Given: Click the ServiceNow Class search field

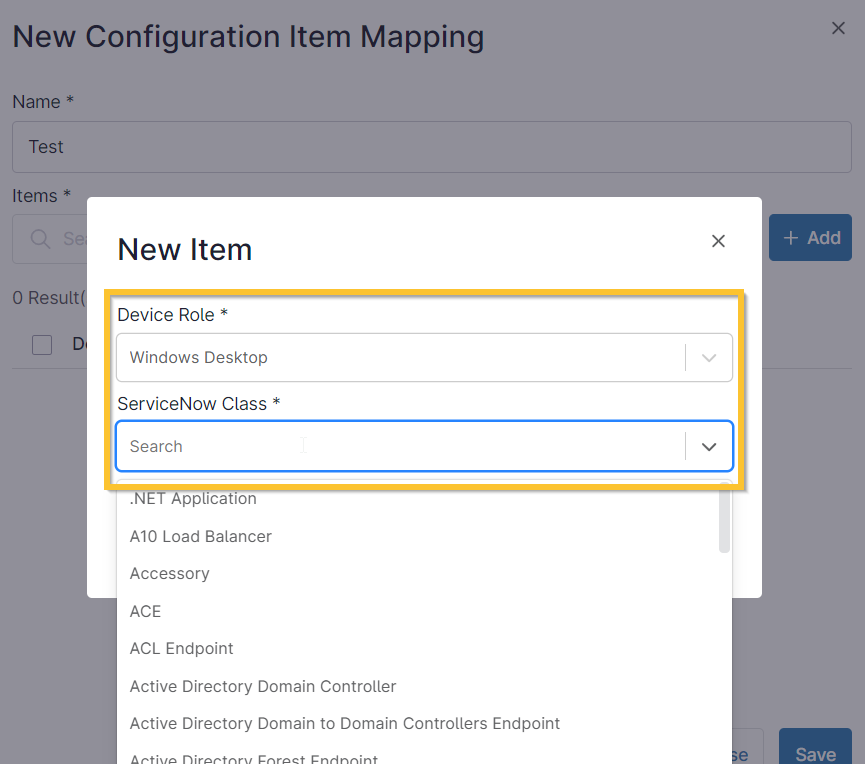Looking at the screenshot, I should [x=400, y=447].
